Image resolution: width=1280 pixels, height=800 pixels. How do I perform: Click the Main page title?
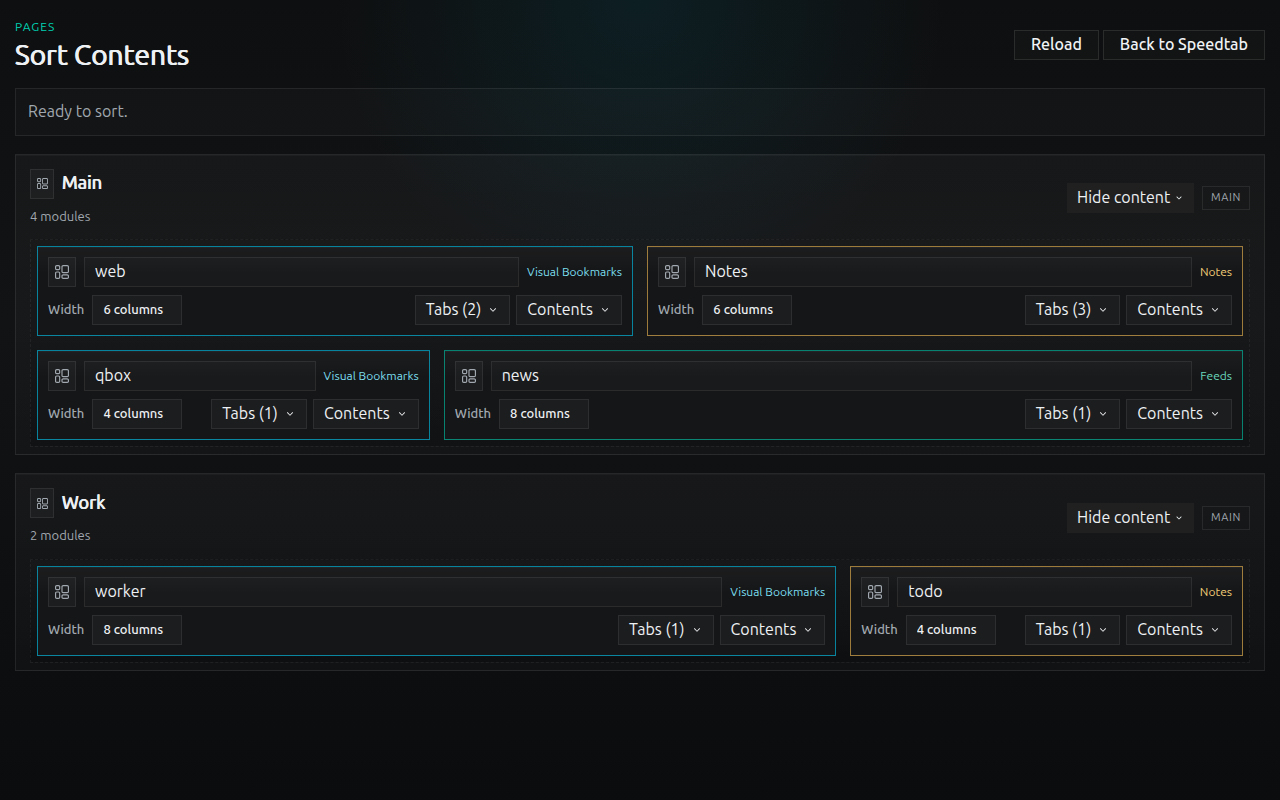[x=82, y=183]
